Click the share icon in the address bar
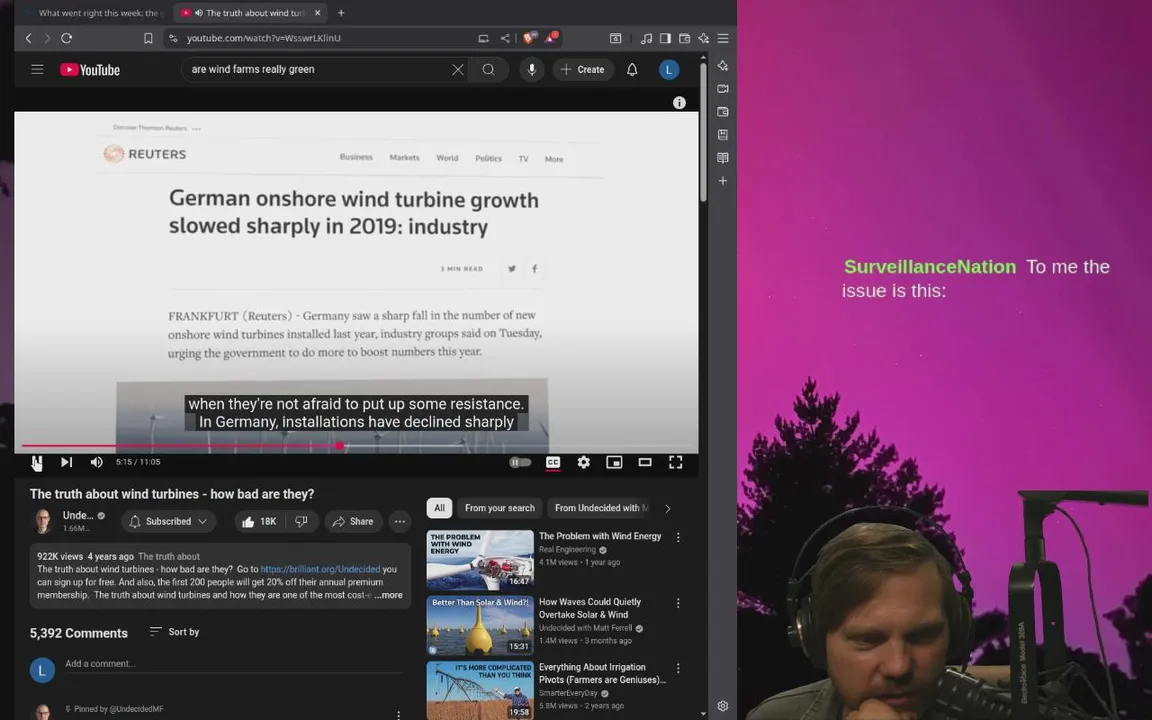1152x720 pixels. [x=505, y=38]
